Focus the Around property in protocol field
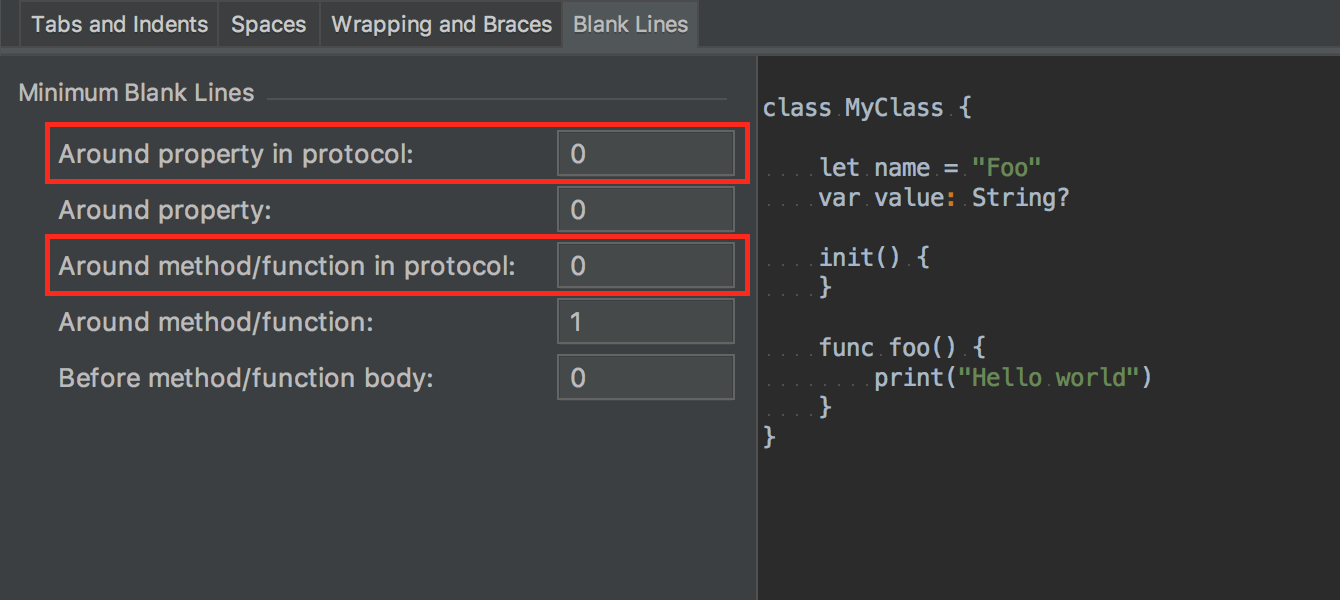Screen dimensions: 1340x600 click(645, 154)
